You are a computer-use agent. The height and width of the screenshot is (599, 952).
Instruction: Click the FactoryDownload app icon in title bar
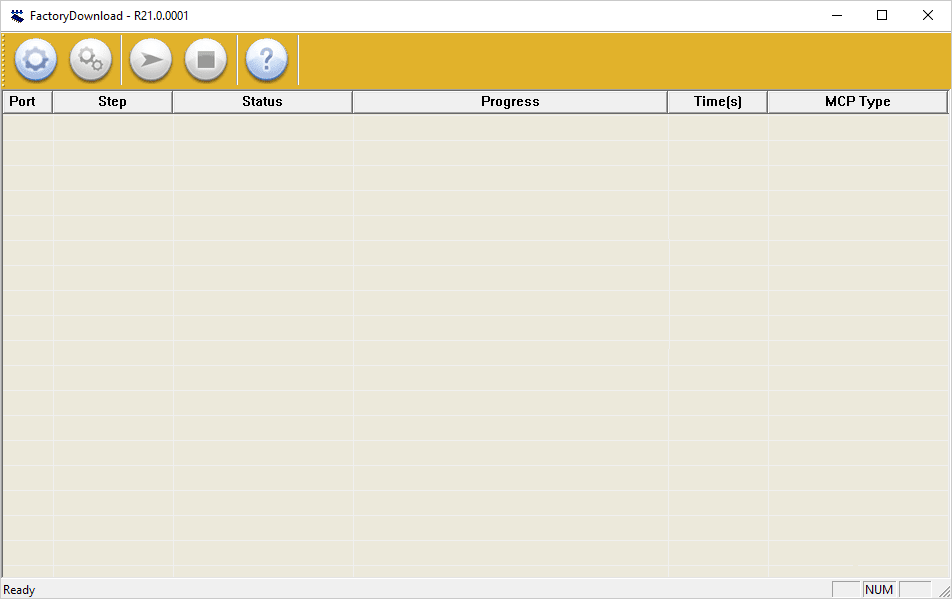17,16
